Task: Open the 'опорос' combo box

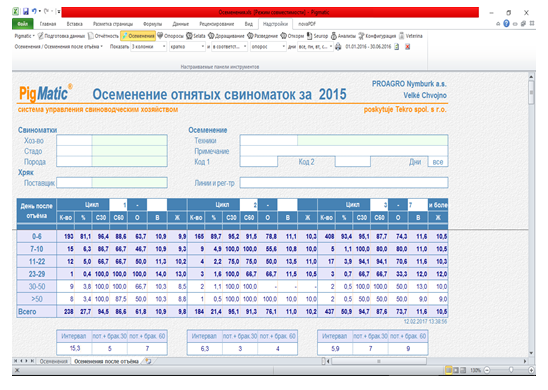Action: click(268, 46)
